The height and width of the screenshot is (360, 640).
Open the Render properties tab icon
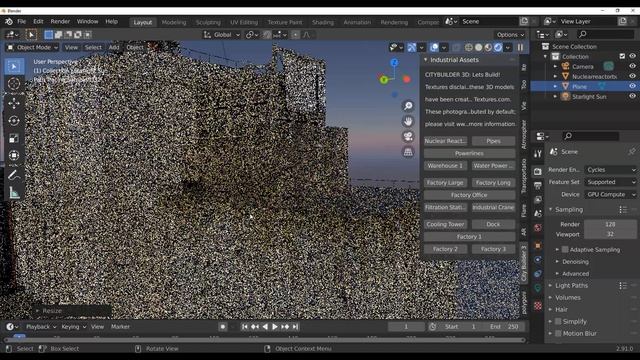pos(538,172)
